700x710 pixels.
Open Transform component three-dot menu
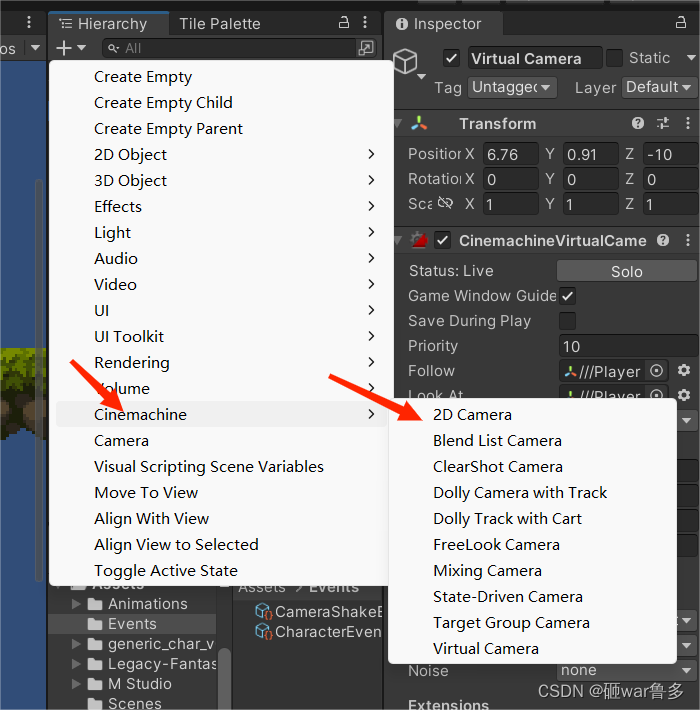(688, 123)
